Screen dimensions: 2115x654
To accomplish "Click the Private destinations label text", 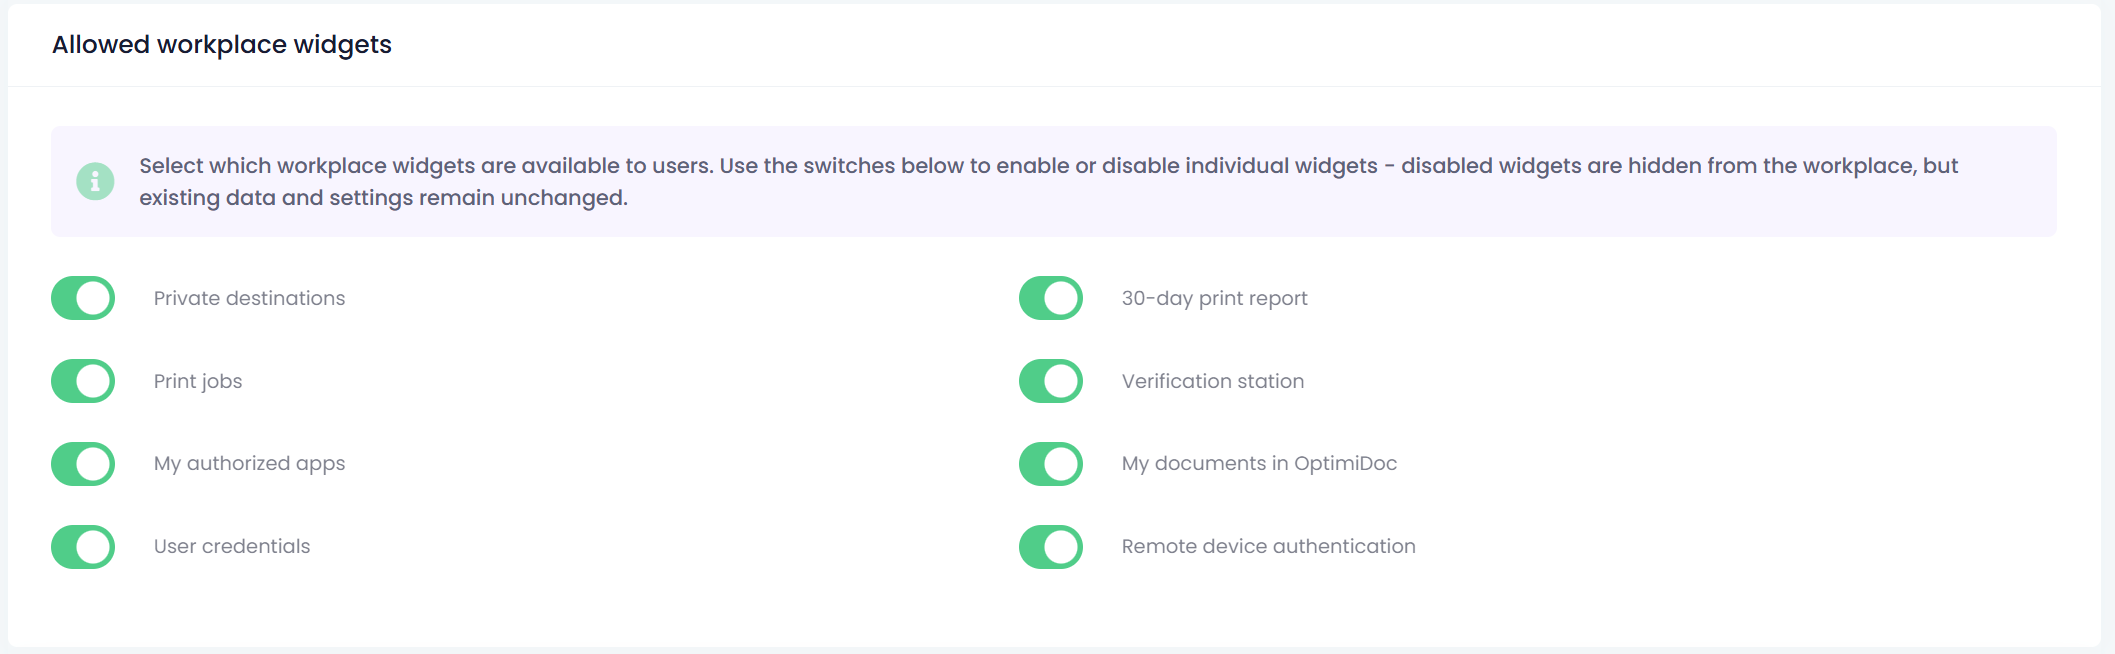I will point(249,298).
